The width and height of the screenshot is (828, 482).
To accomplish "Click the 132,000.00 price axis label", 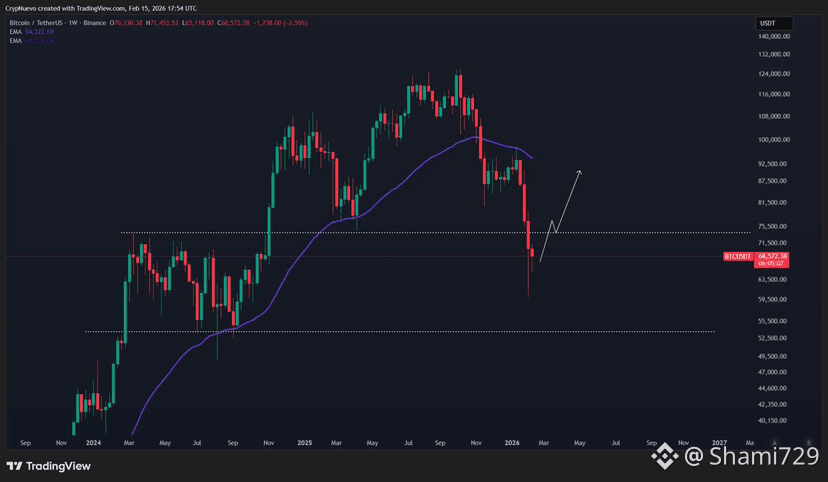I will pos(774,54).
